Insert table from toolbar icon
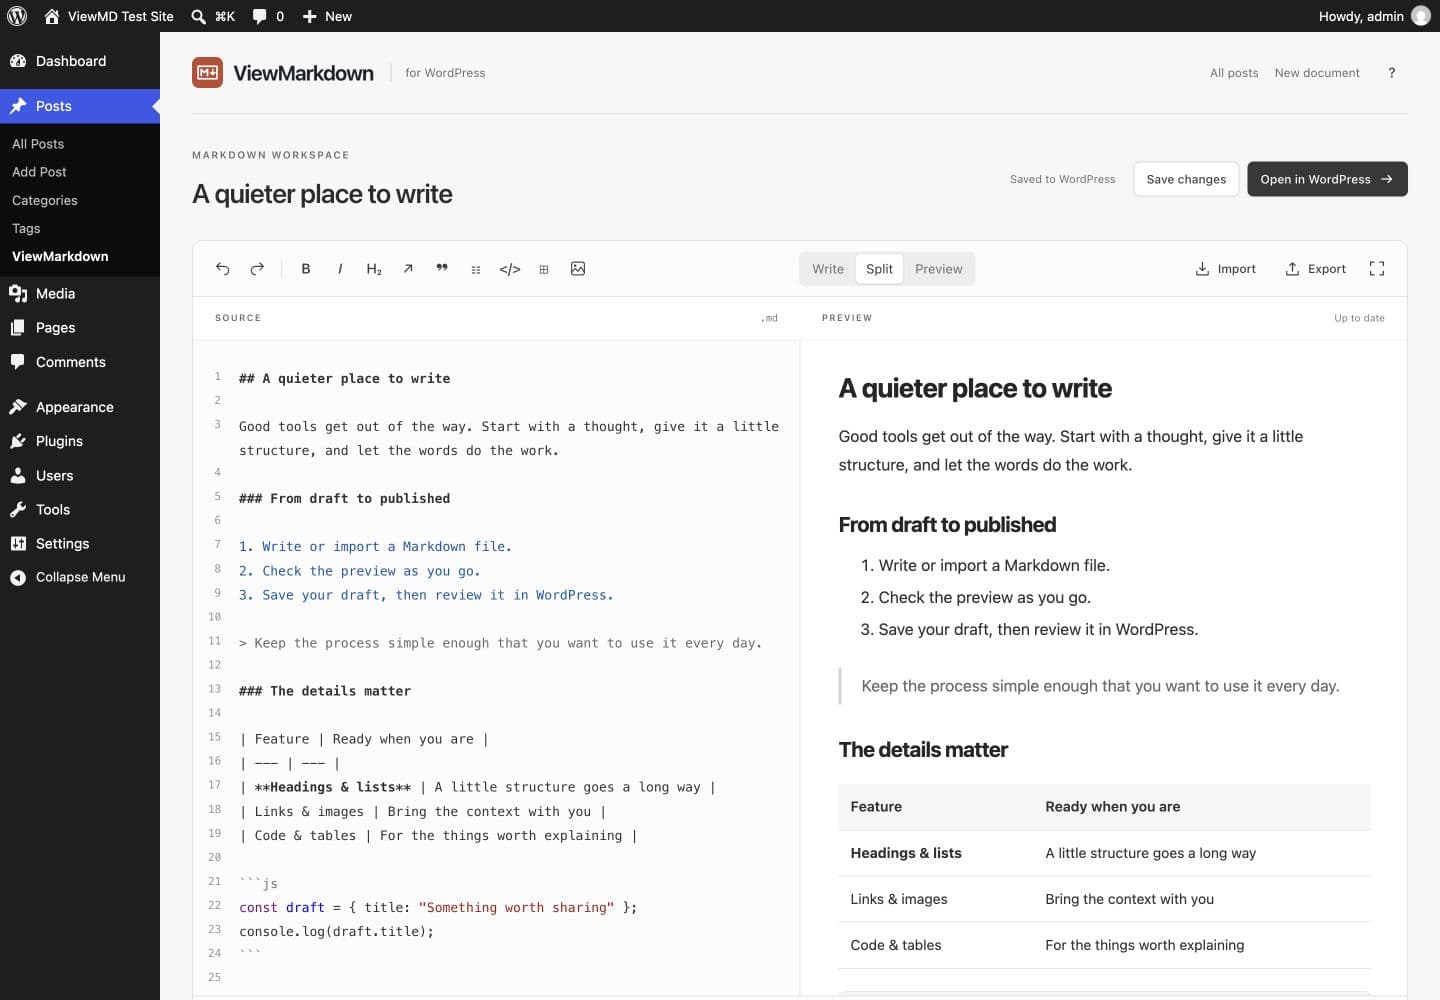Screen dimensions: 1440x1000 [x=544, y=269]
